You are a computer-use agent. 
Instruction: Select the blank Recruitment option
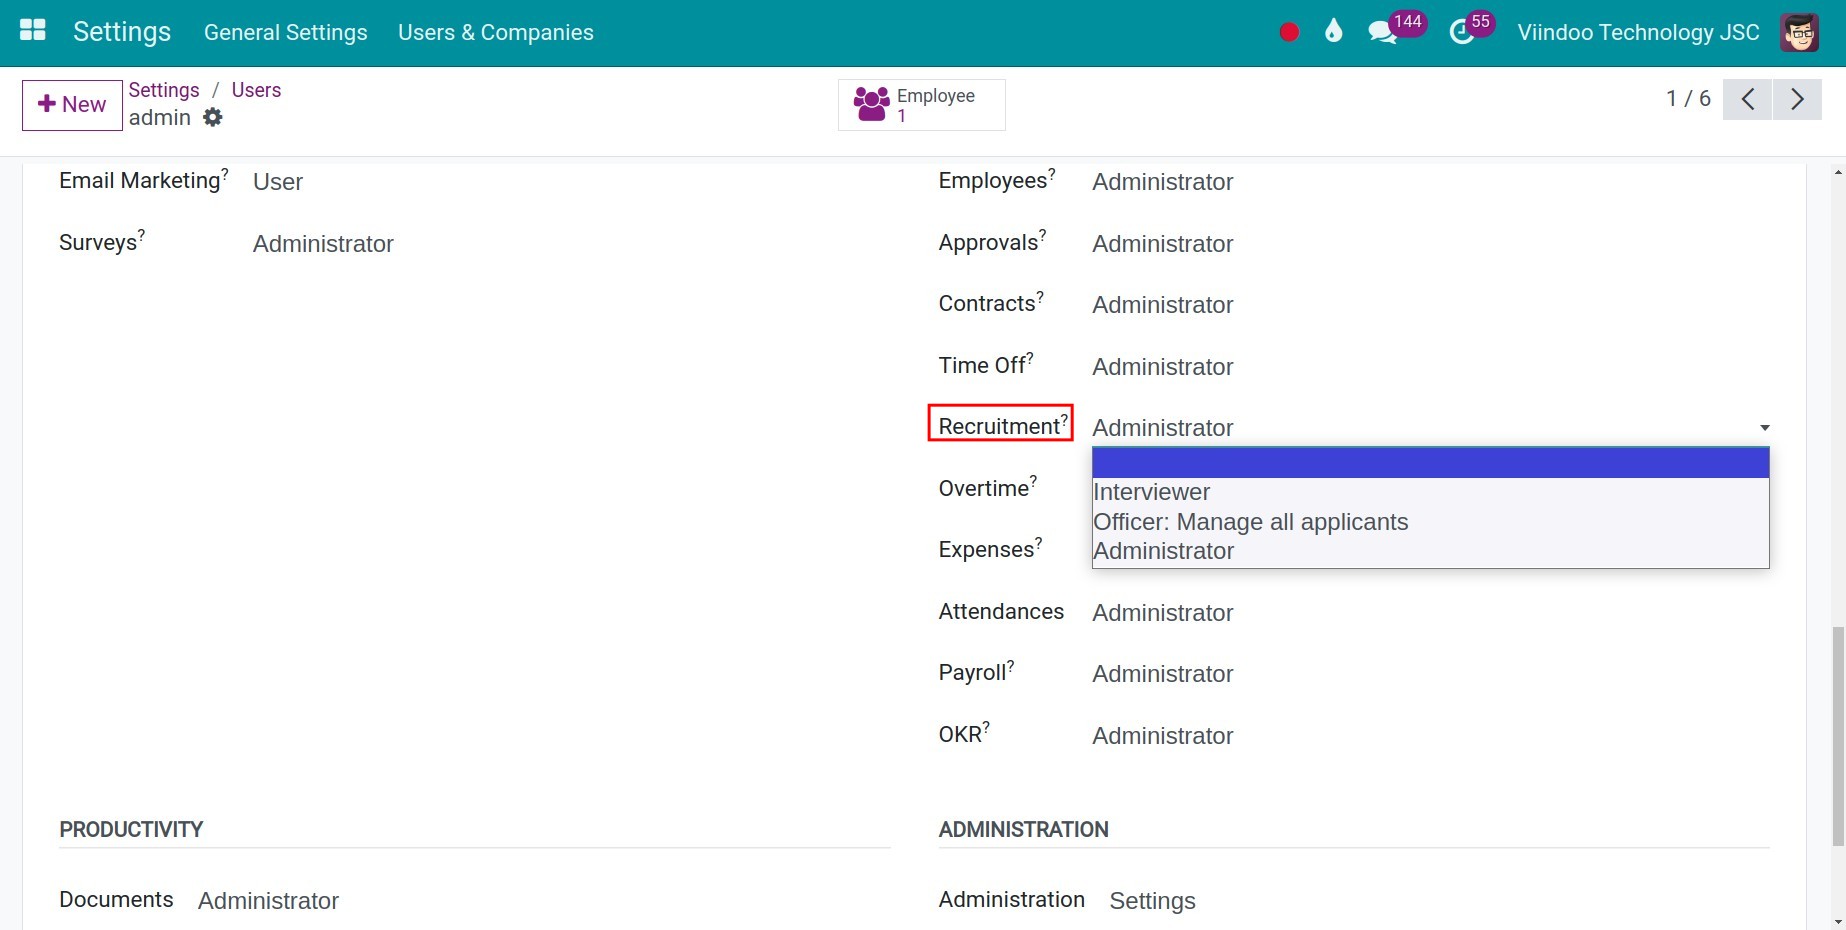(x=1431, y=463)
